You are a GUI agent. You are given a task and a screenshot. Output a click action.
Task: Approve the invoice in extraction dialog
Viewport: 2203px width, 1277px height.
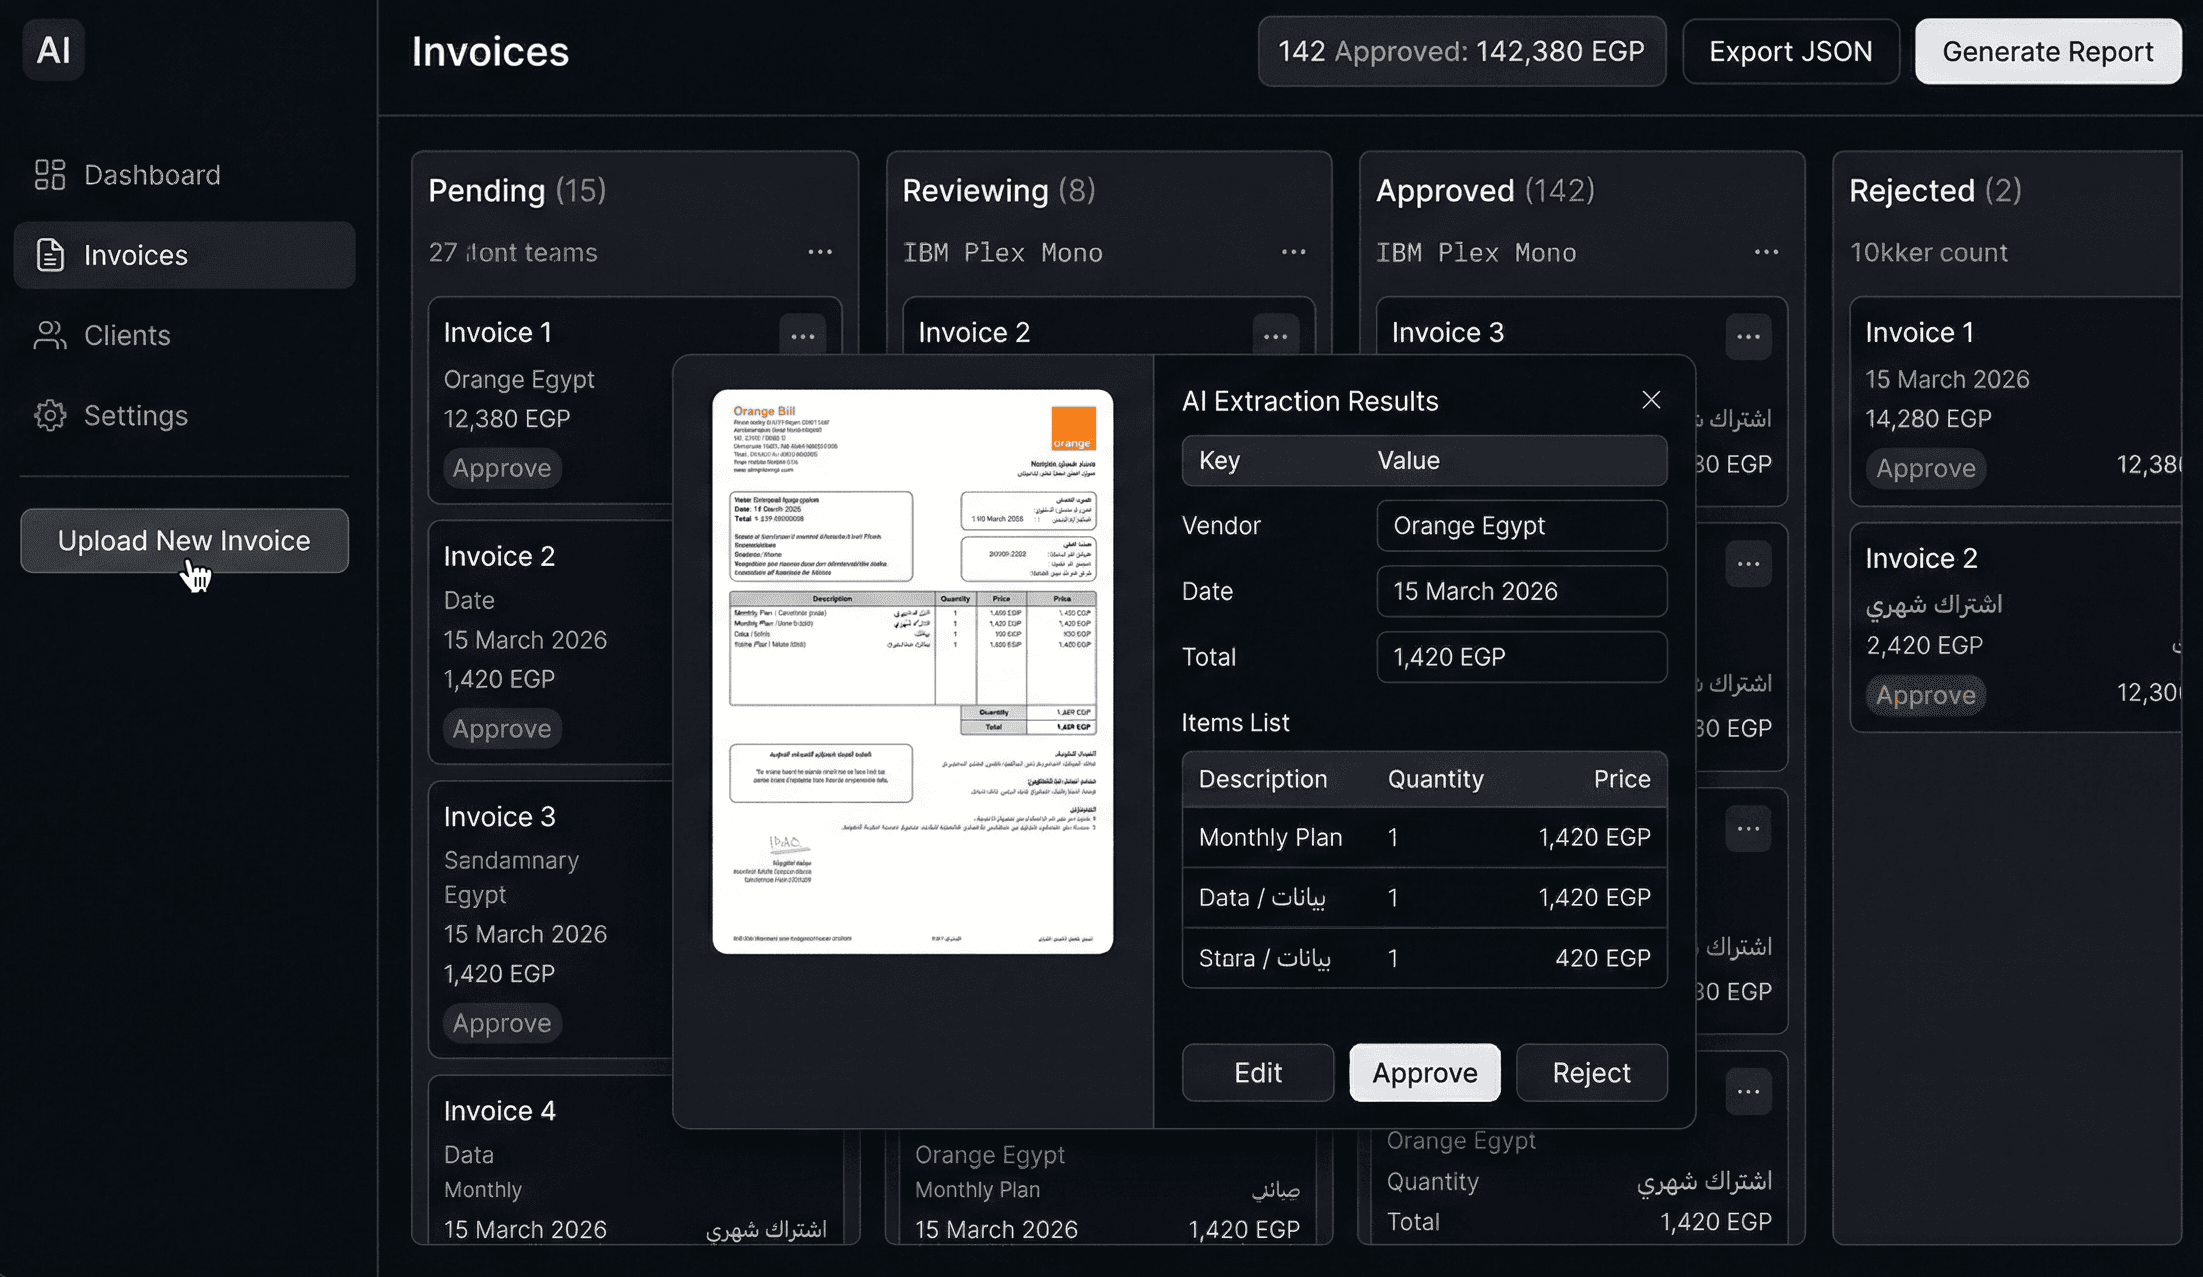(x=1424, y=1073)
